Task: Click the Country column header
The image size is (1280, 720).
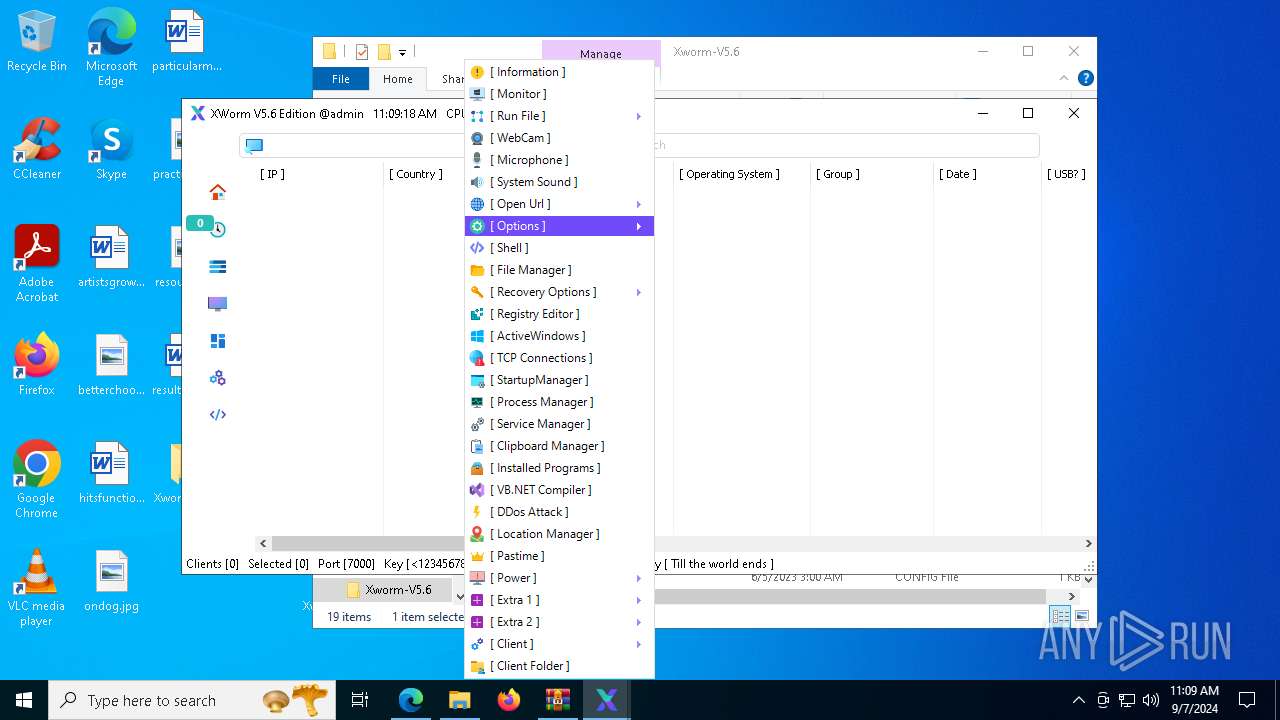Action: click(416, 174)
